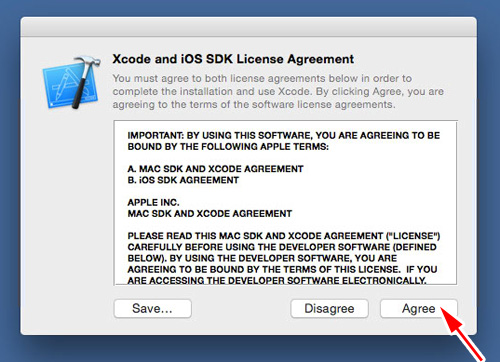
Task: Click inside the license text box
Action: pyautogui.click(x=285, y=203)
